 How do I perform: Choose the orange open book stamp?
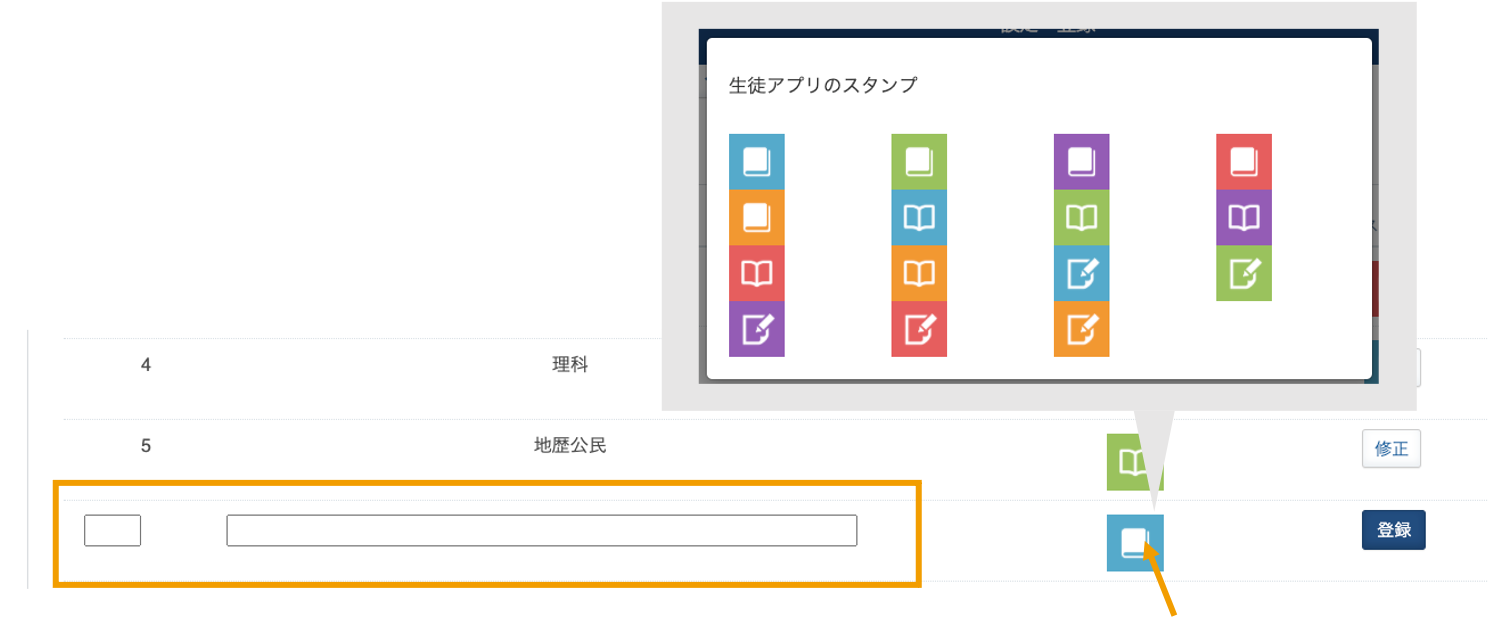pyautogui.click(x=919, y=273)
